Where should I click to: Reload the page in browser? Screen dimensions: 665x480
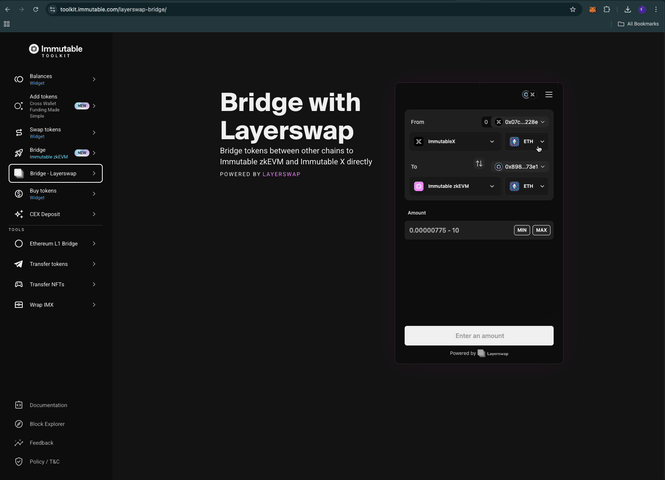[36, 9]
